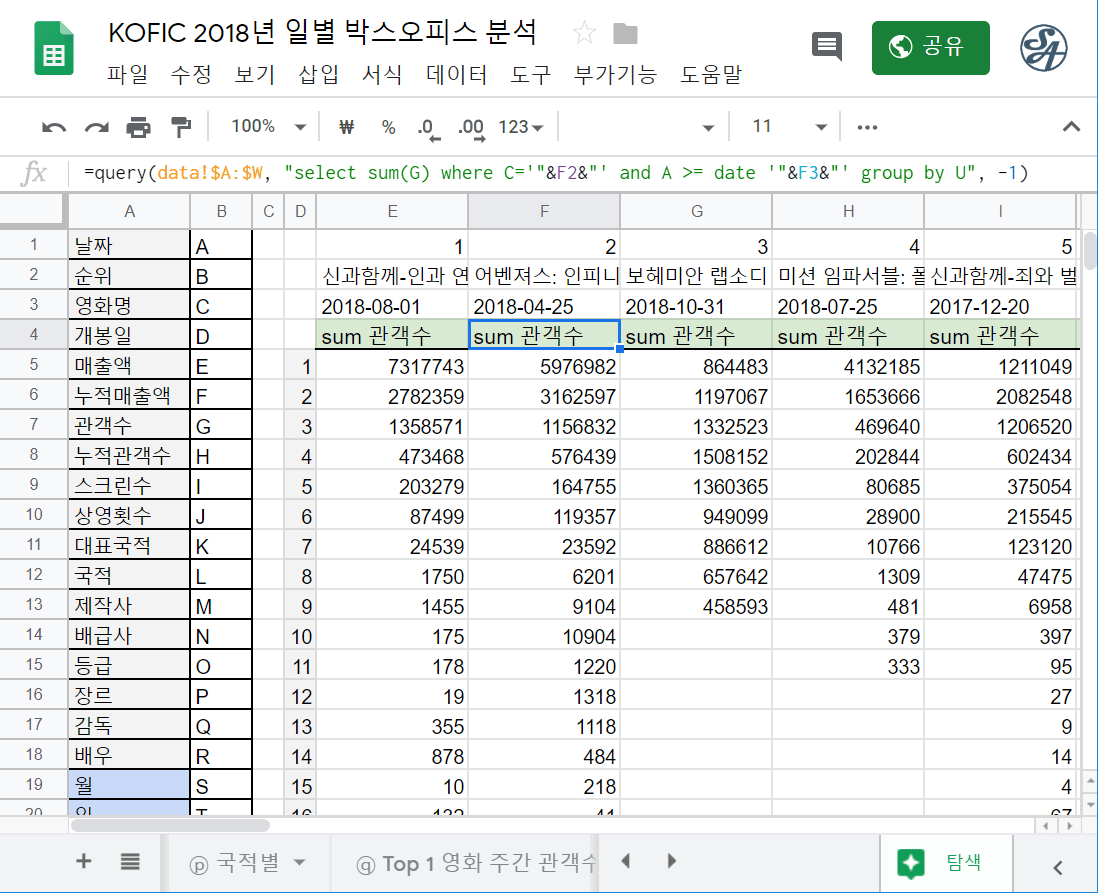The height and width of the screenshot is (893, 1098).
Task: Expand the font size 11 dropdown
Action: click(789, 127)
